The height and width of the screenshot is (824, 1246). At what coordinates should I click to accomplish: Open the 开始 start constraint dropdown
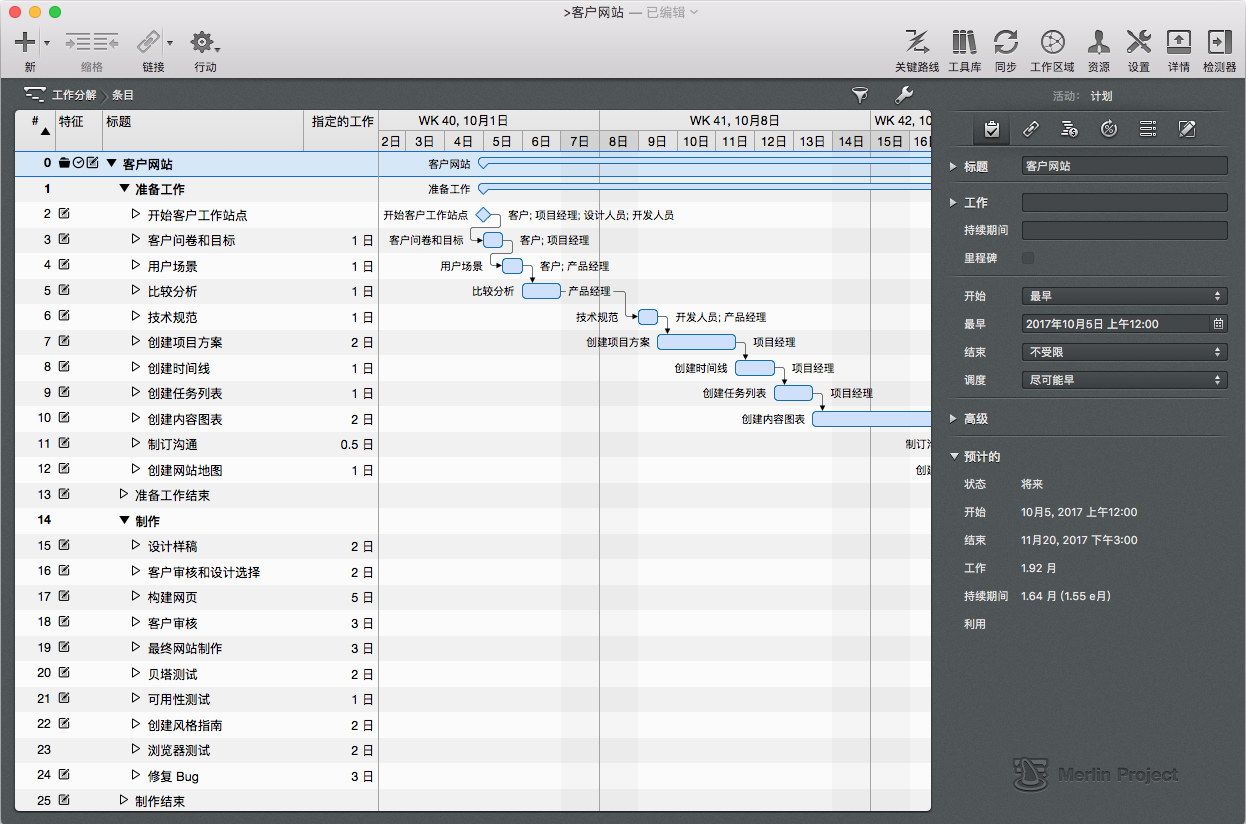point(1124,296)
